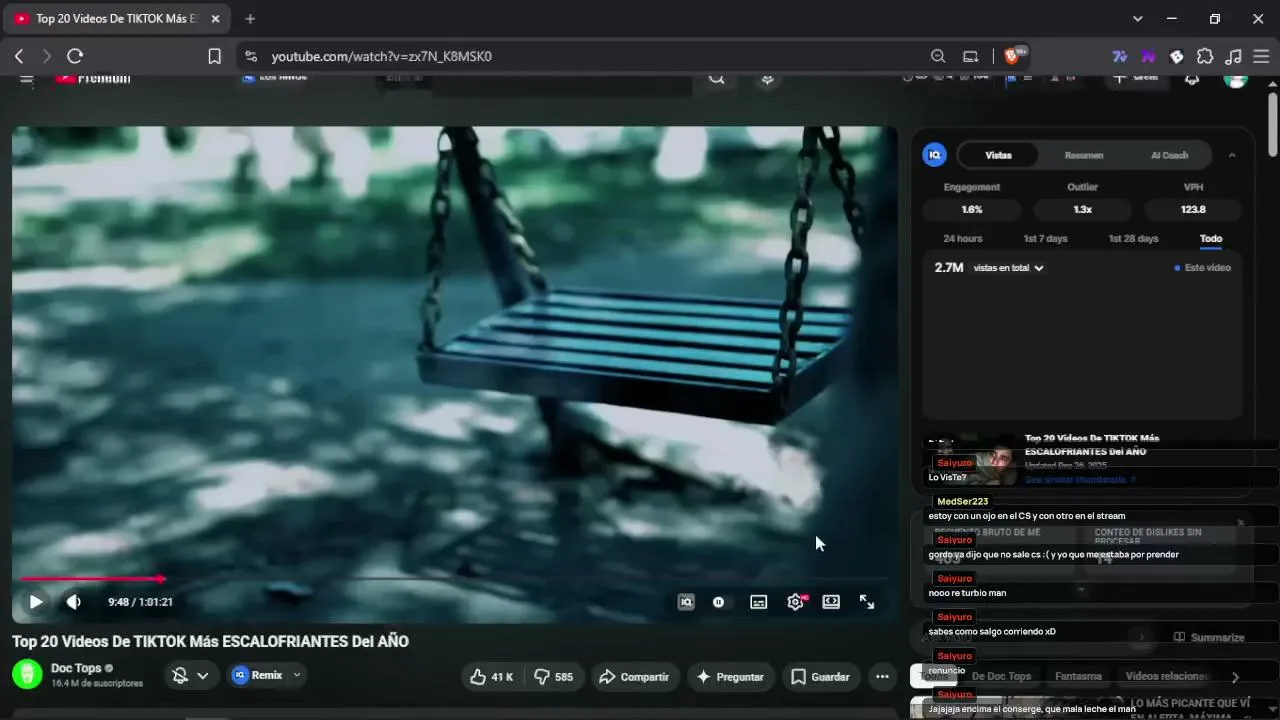
Task: Open the vidIQ player overlay button
Action: click(x=686, y=602)
